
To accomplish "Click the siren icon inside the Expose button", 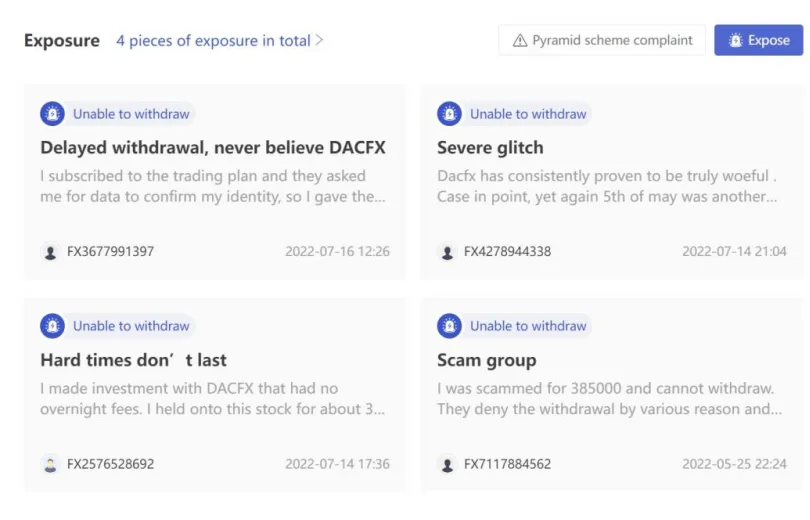I will [x=736, y=40].
